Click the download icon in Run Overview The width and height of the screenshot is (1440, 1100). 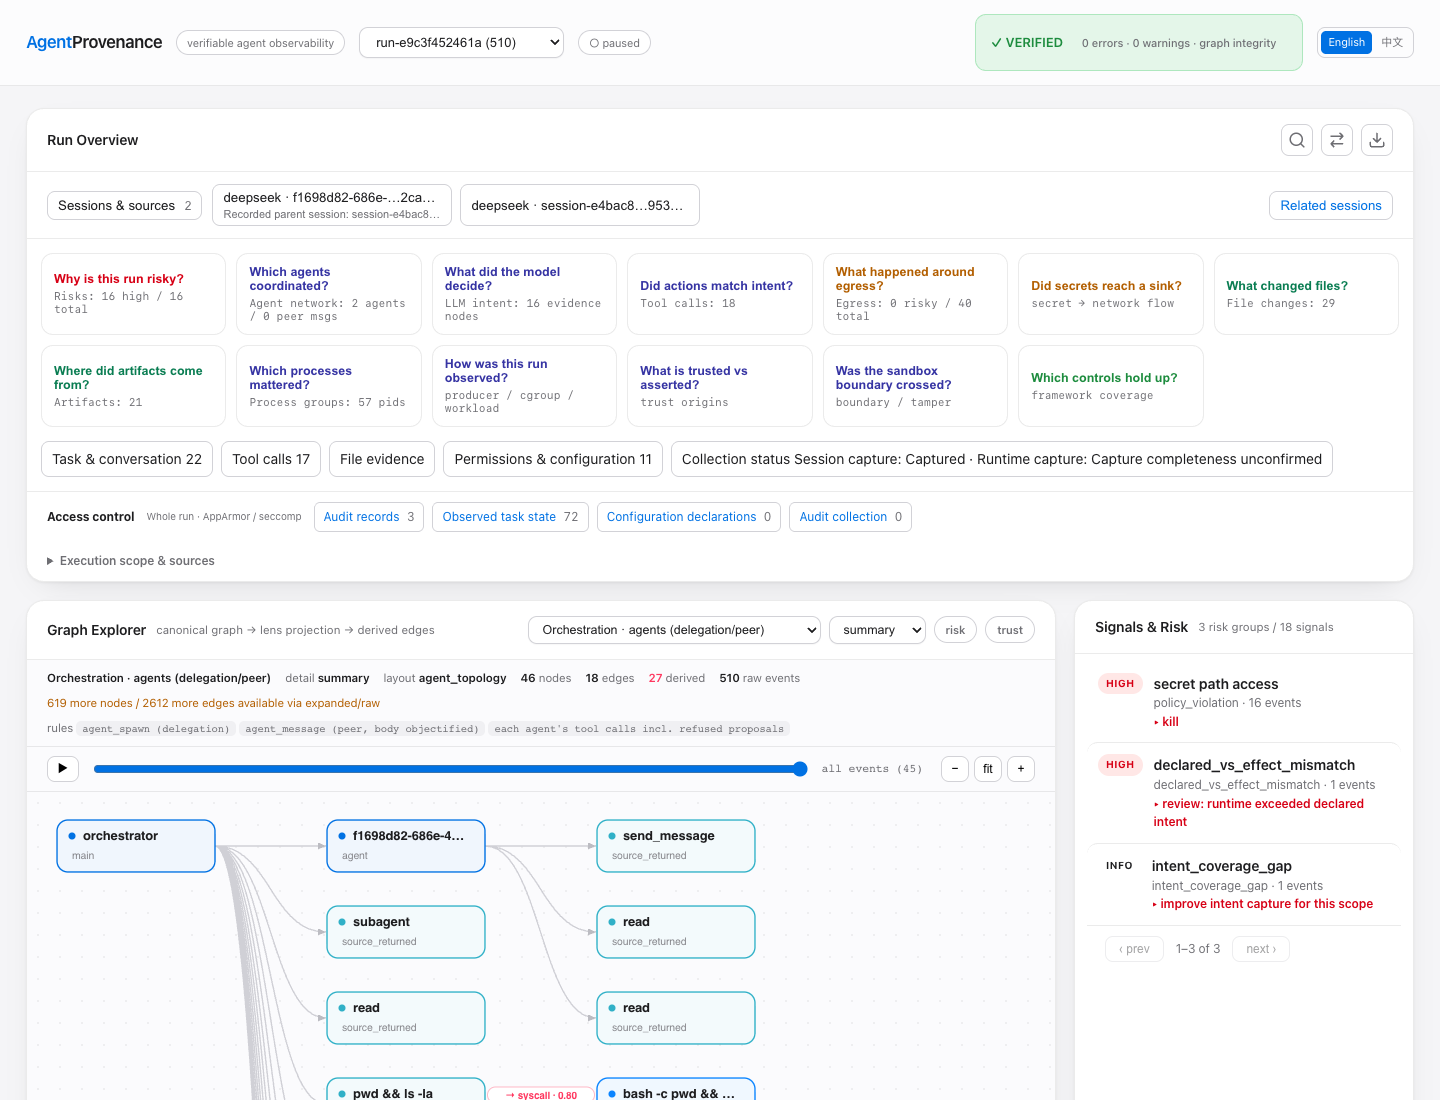click(x=1377, y=140)
